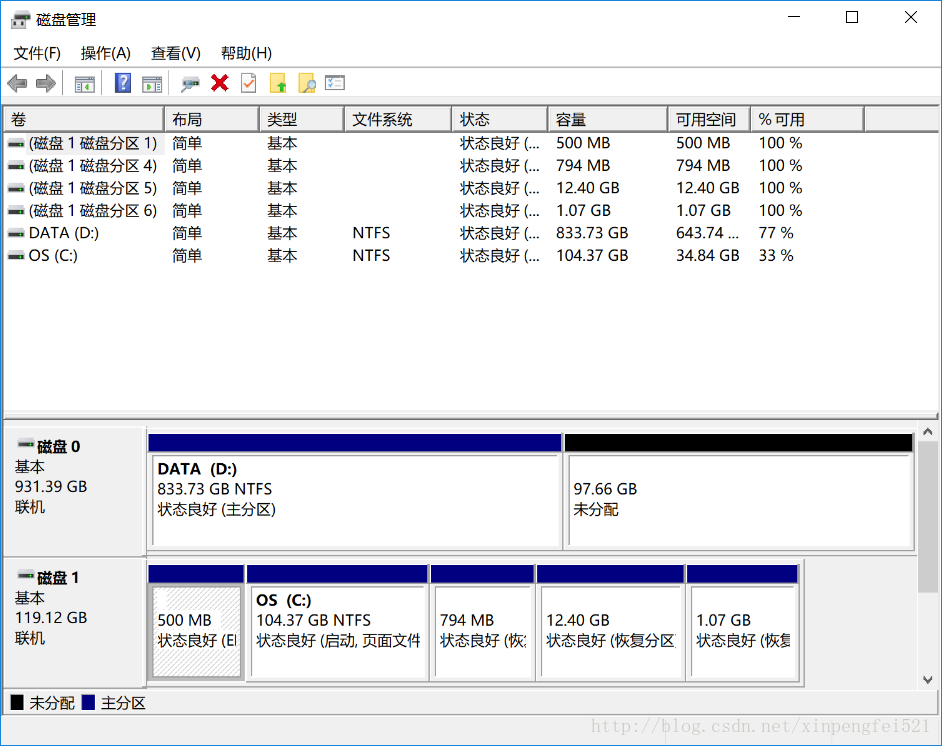The height and width of the screenshot is (746, 942).
Task: Click the folder with magnifier icon
Action: point(307,84)
